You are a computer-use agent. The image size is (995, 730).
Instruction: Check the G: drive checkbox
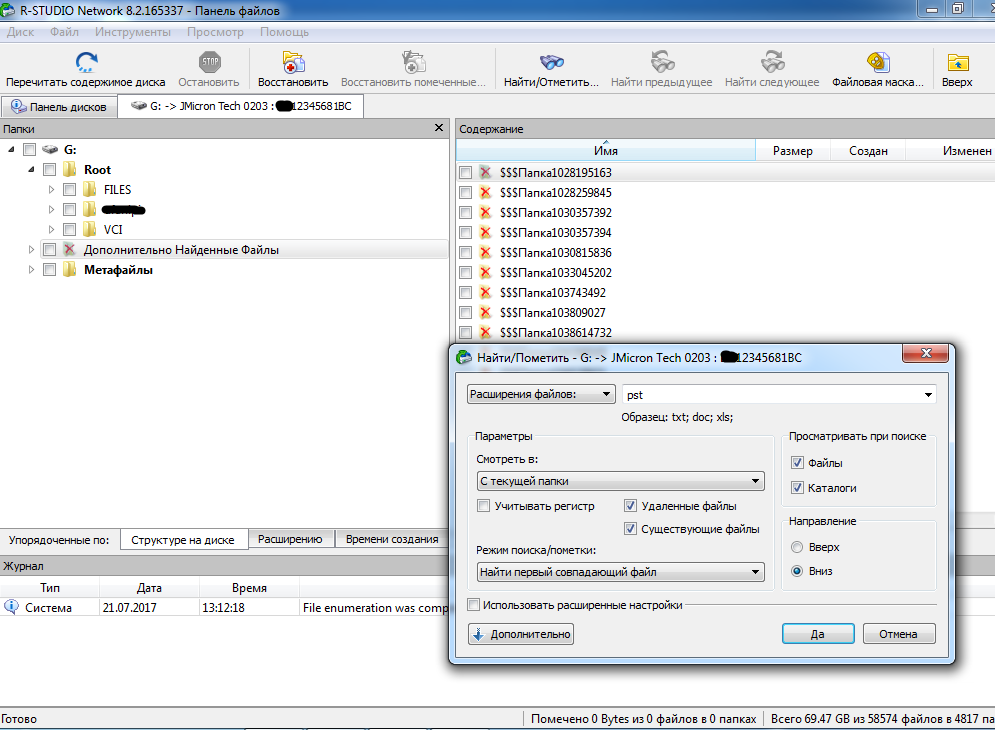29,150
